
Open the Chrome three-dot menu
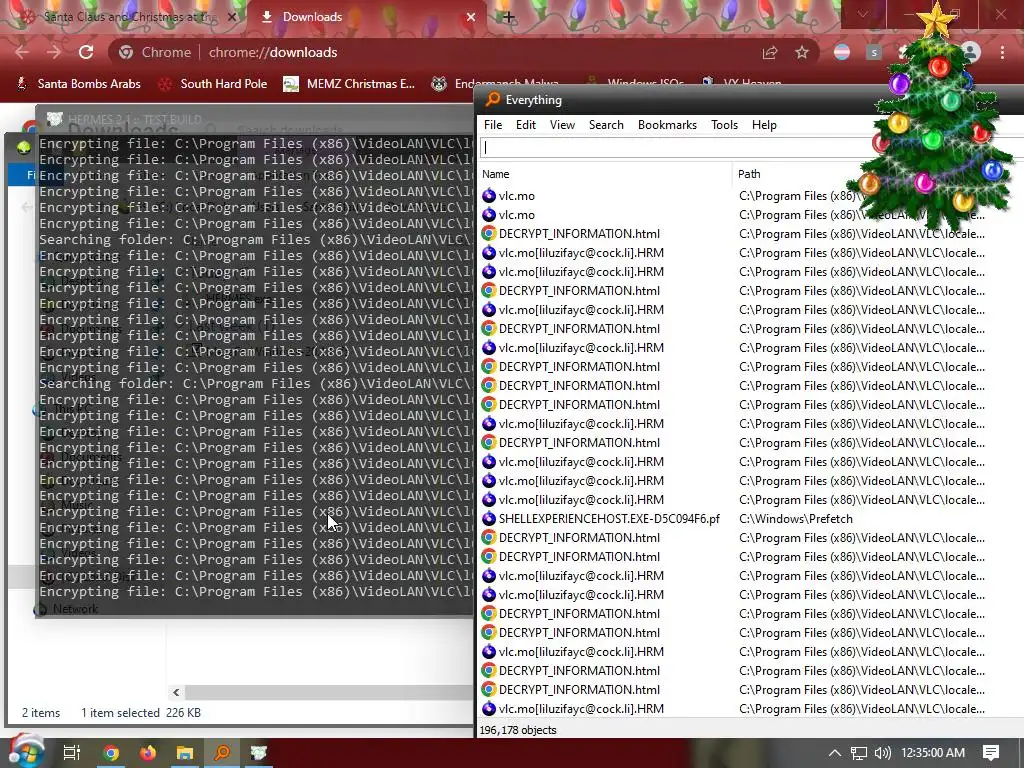[1002, 52]
